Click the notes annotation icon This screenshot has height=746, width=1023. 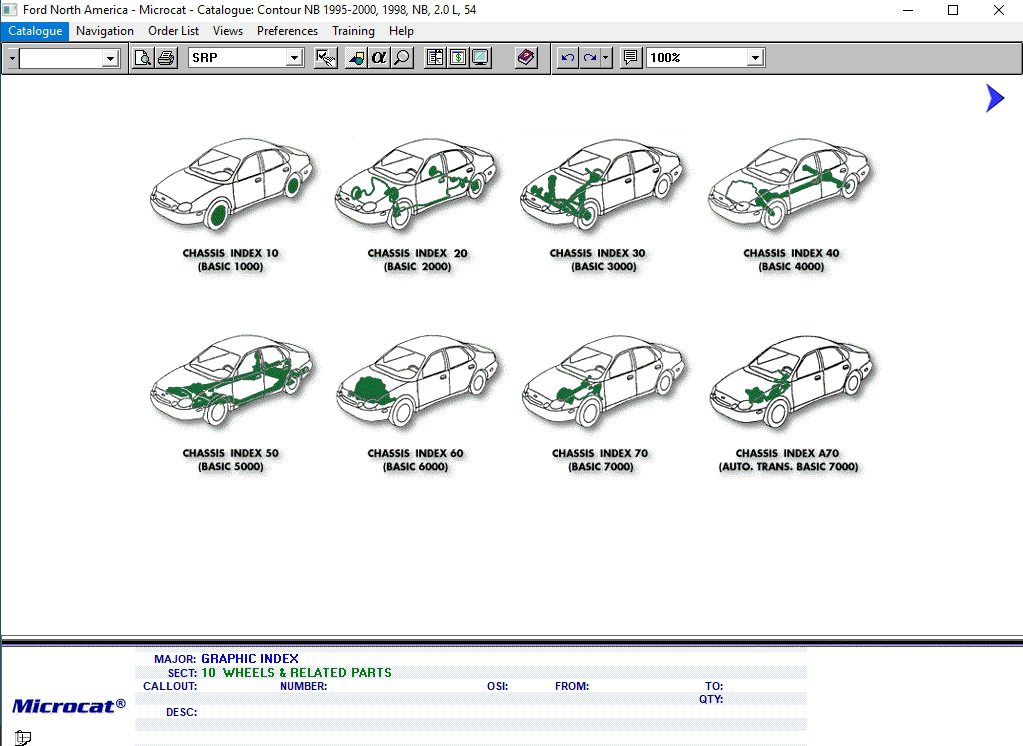tap(629, 57)
